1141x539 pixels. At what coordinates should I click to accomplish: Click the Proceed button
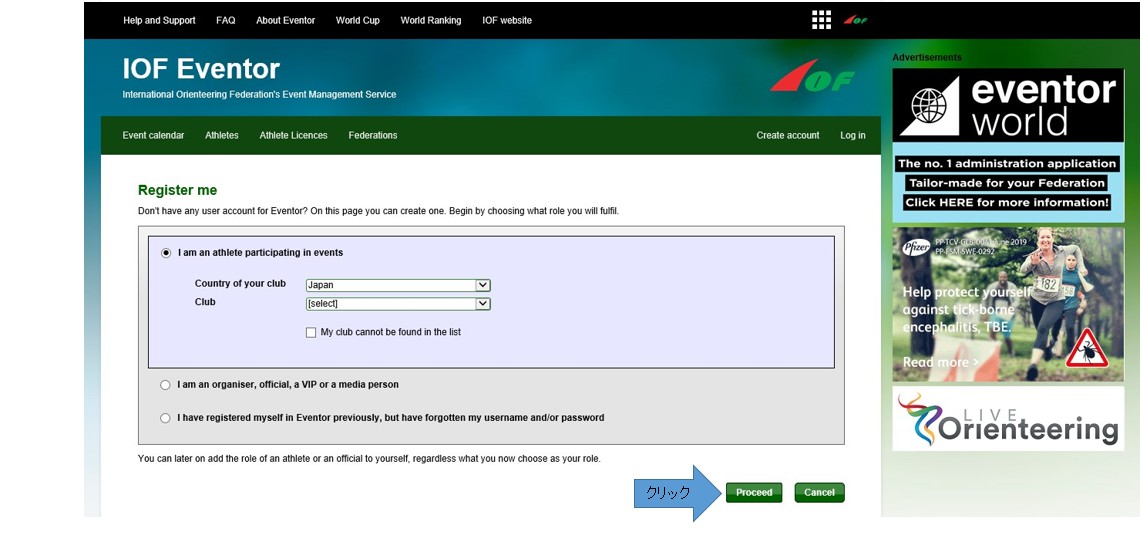click(754, 492)
